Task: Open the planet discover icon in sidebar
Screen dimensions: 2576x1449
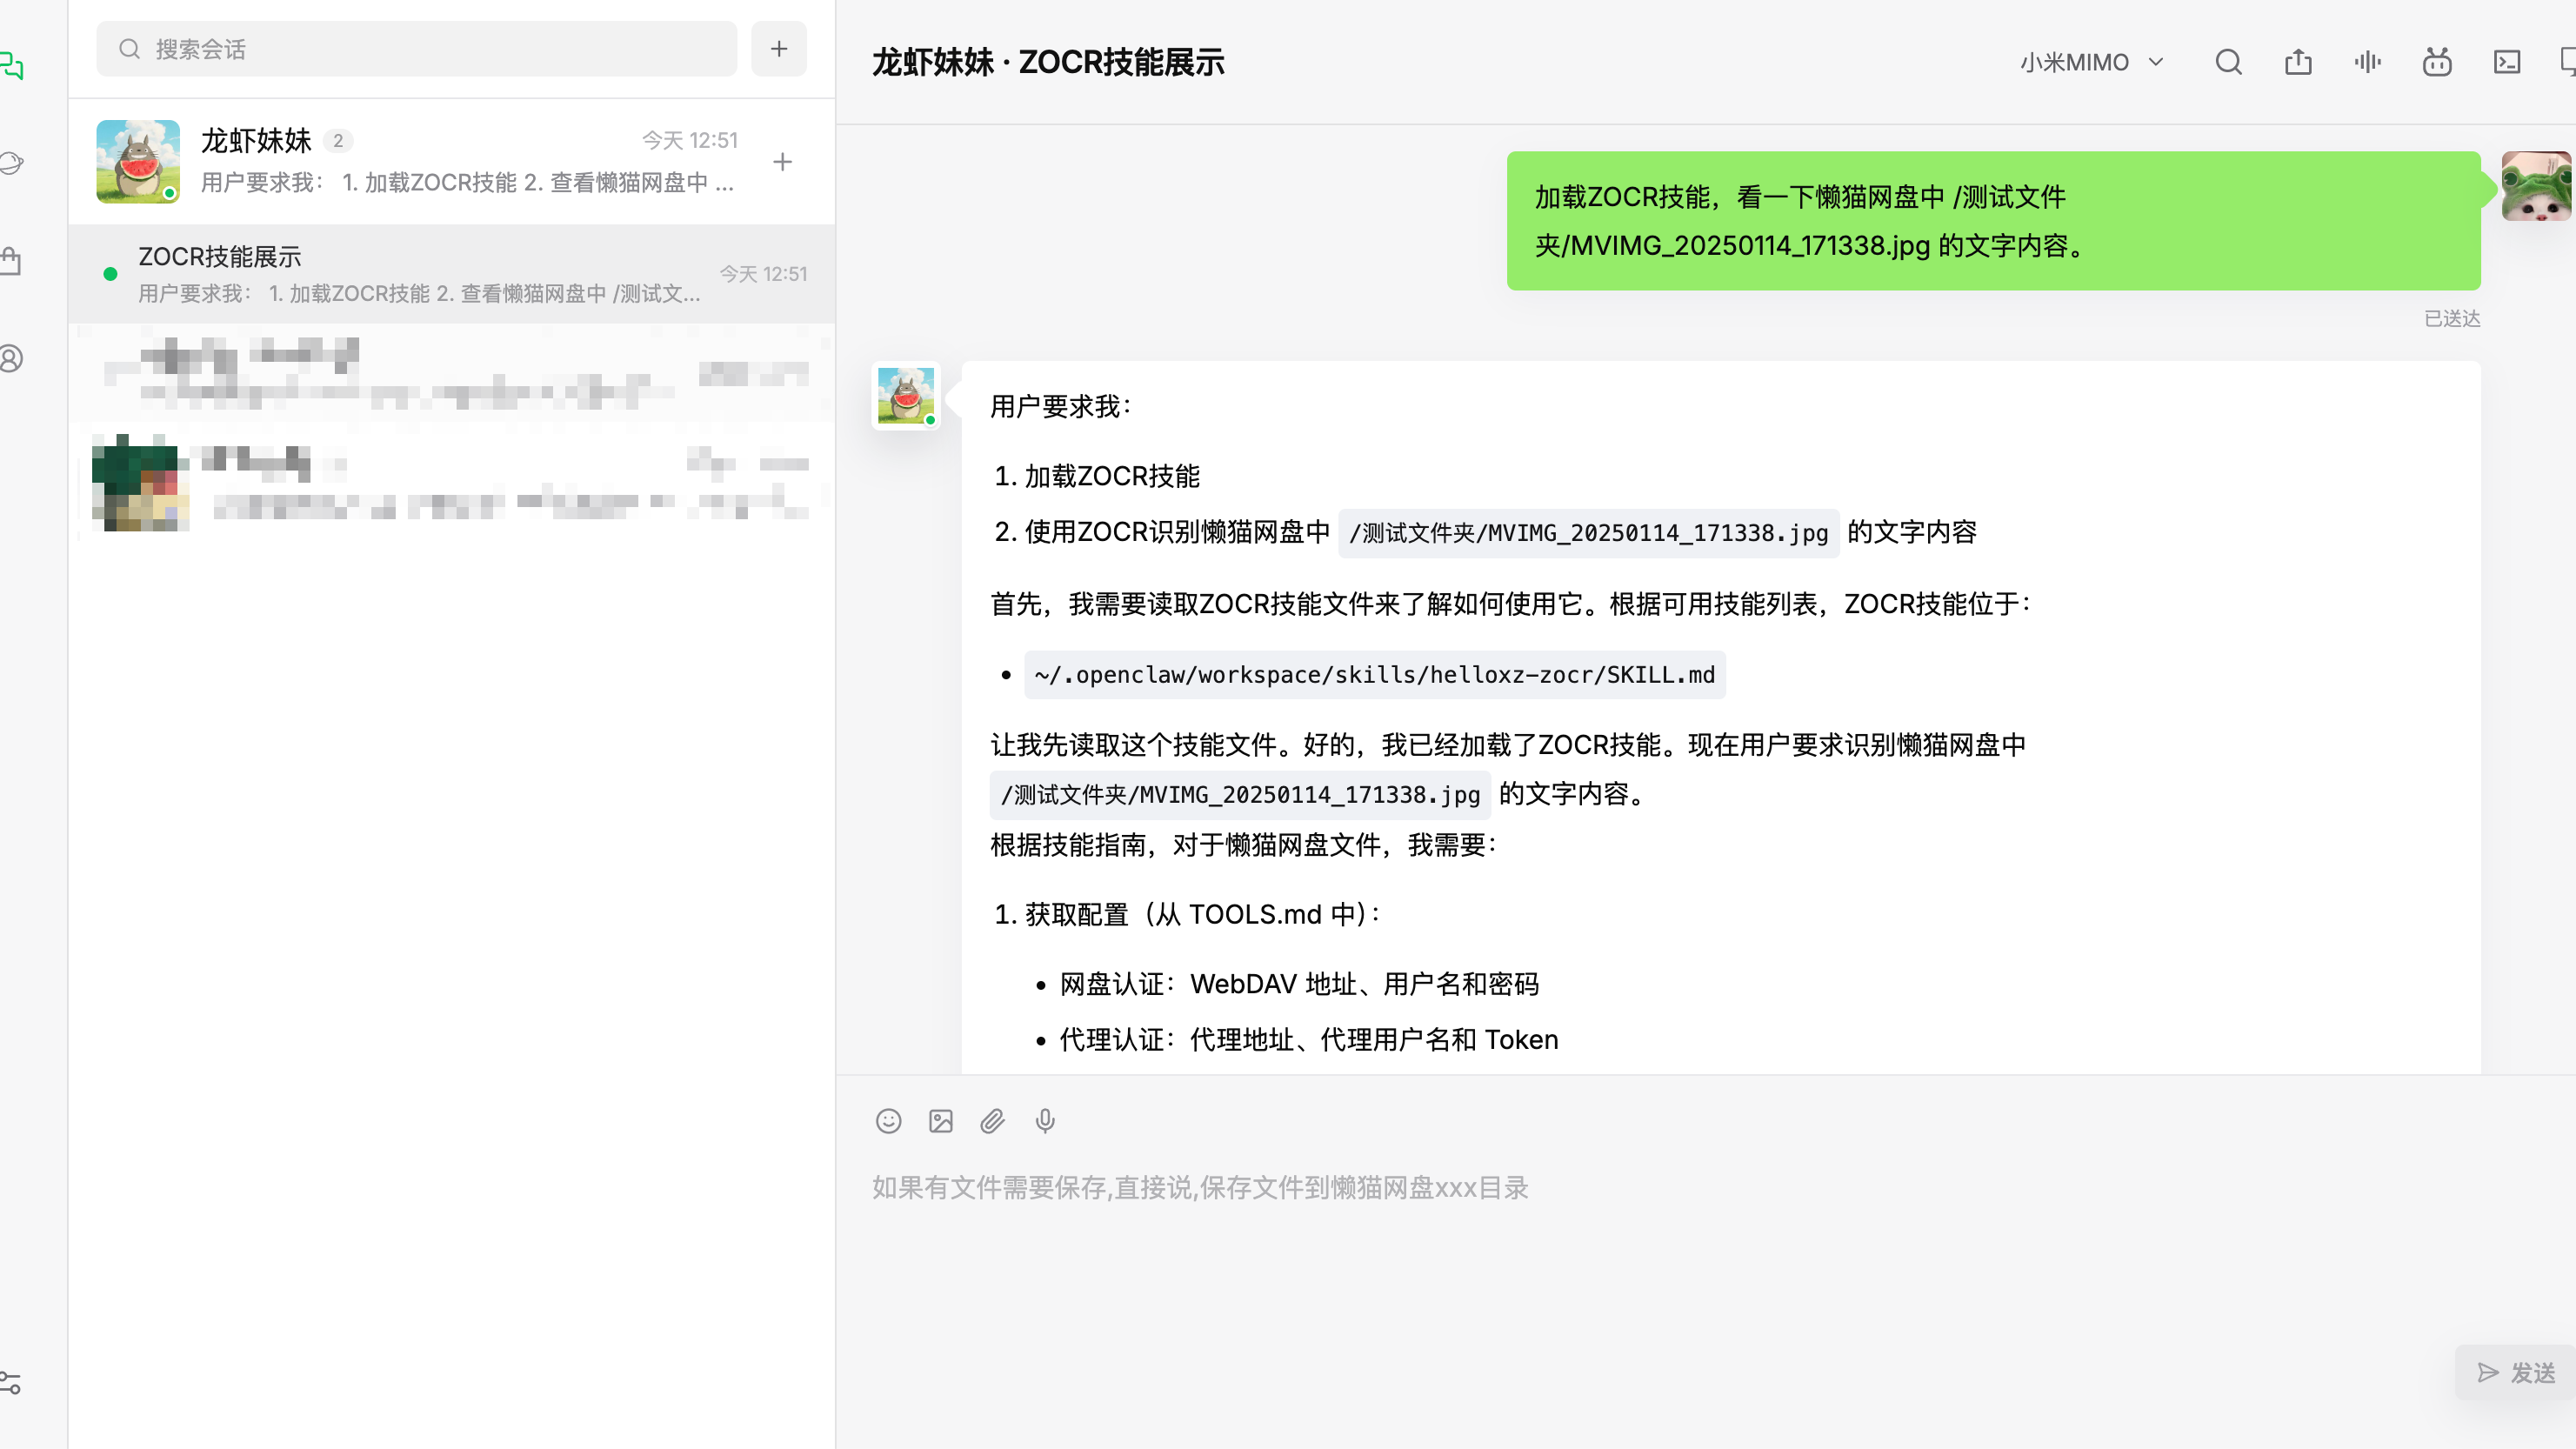Action: click(x=11, y=163)
